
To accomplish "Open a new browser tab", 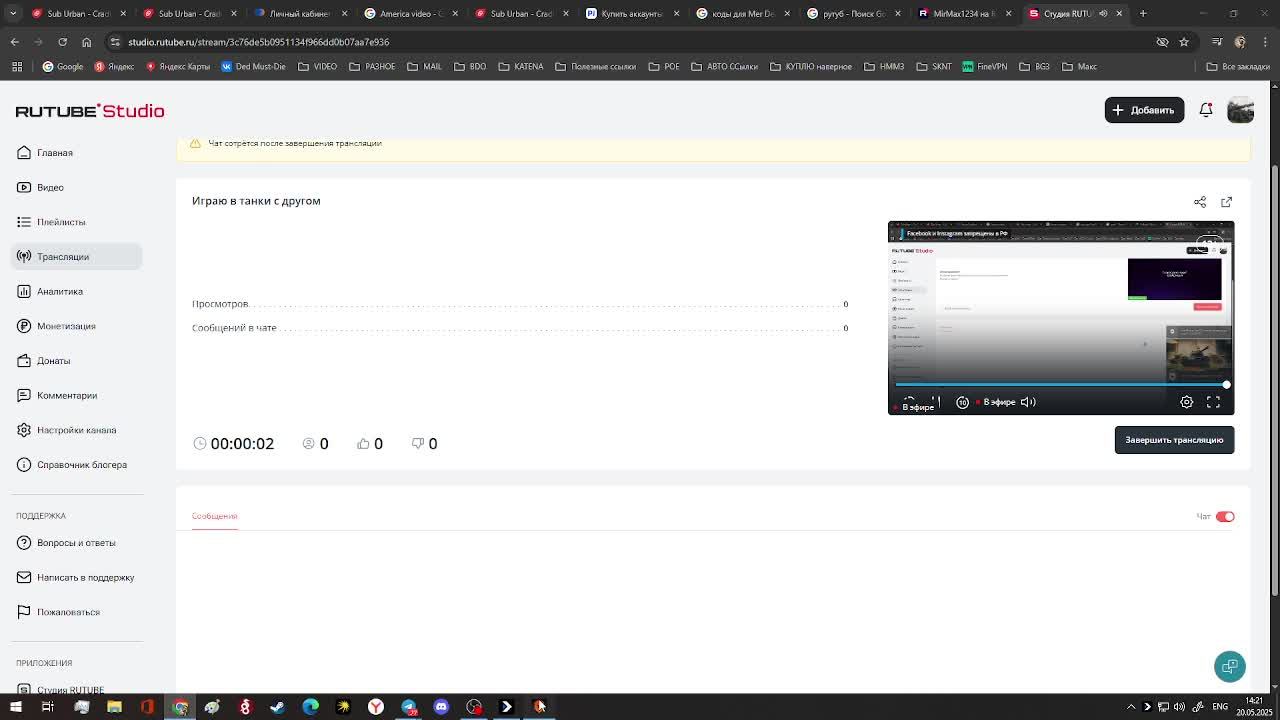I will click(1143, 14).
